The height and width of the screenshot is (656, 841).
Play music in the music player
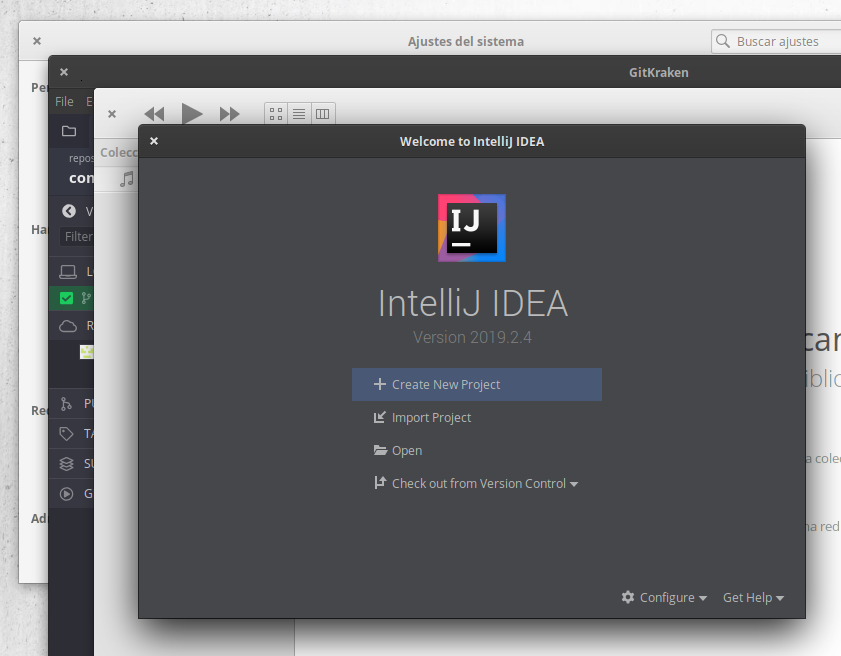(192, 114)
